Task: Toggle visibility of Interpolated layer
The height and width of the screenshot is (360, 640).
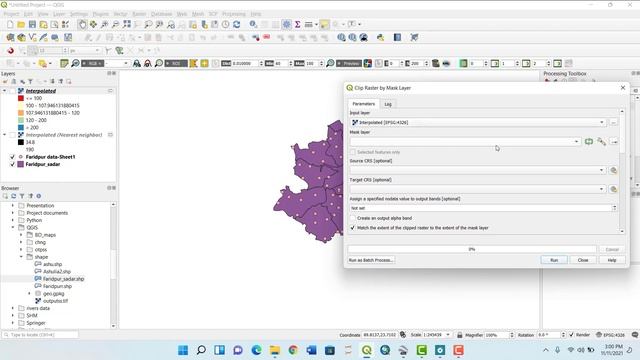Action: point(13,91)
